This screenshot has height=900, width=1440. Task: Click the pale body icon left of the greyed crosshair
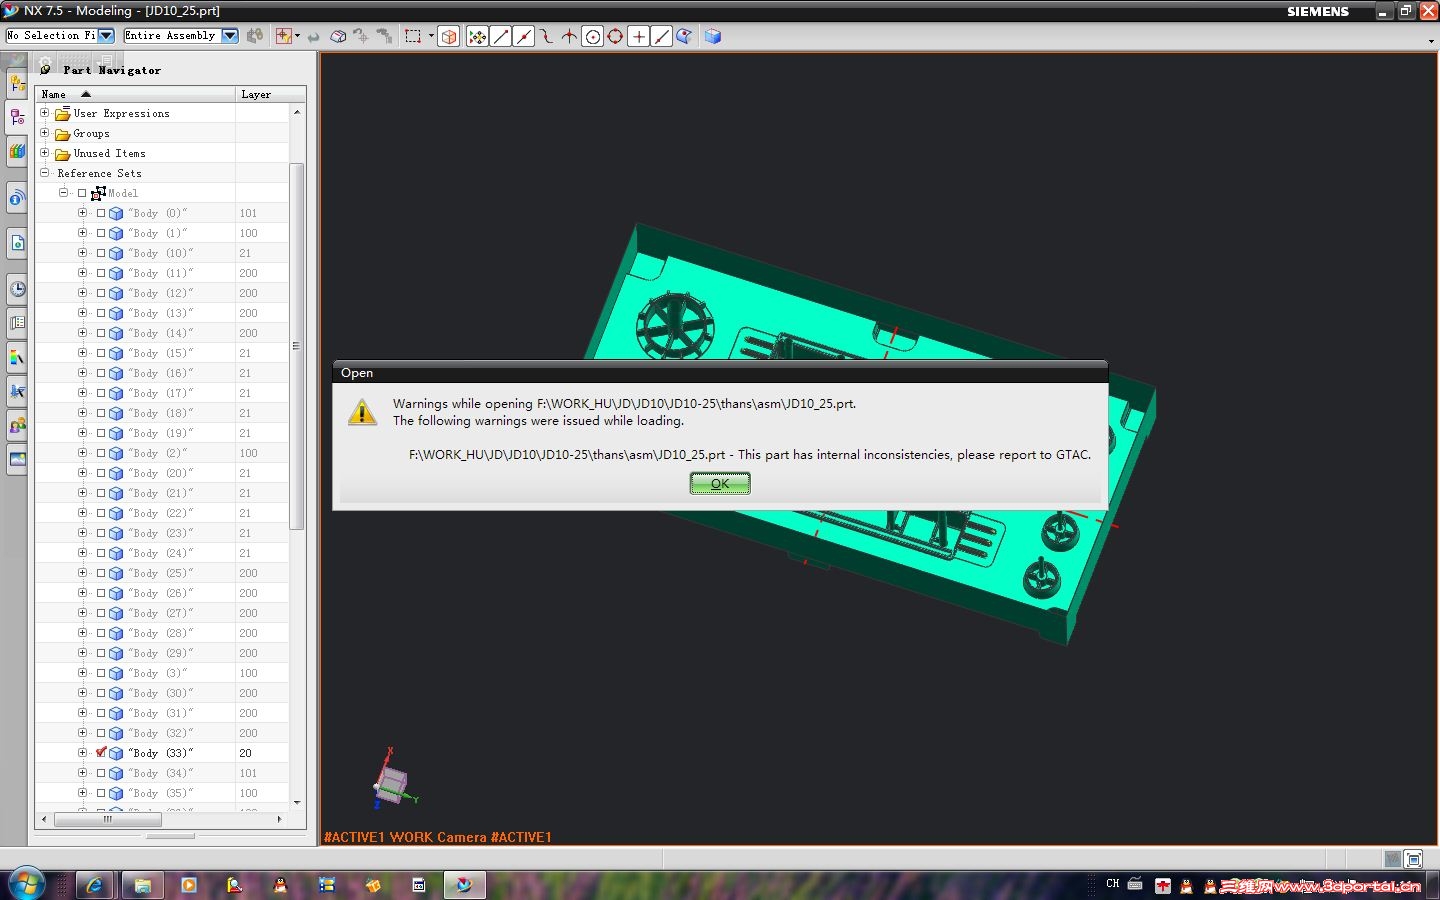339,36
